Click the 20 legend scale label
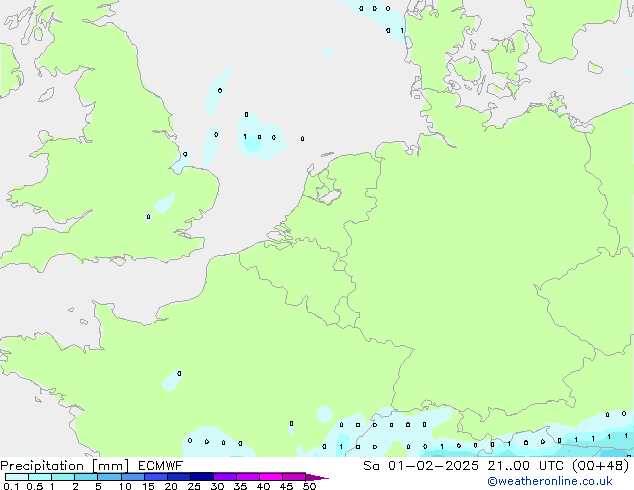This screenshot has width=634, height=490. pyautogui.click(x=171, y=486)
